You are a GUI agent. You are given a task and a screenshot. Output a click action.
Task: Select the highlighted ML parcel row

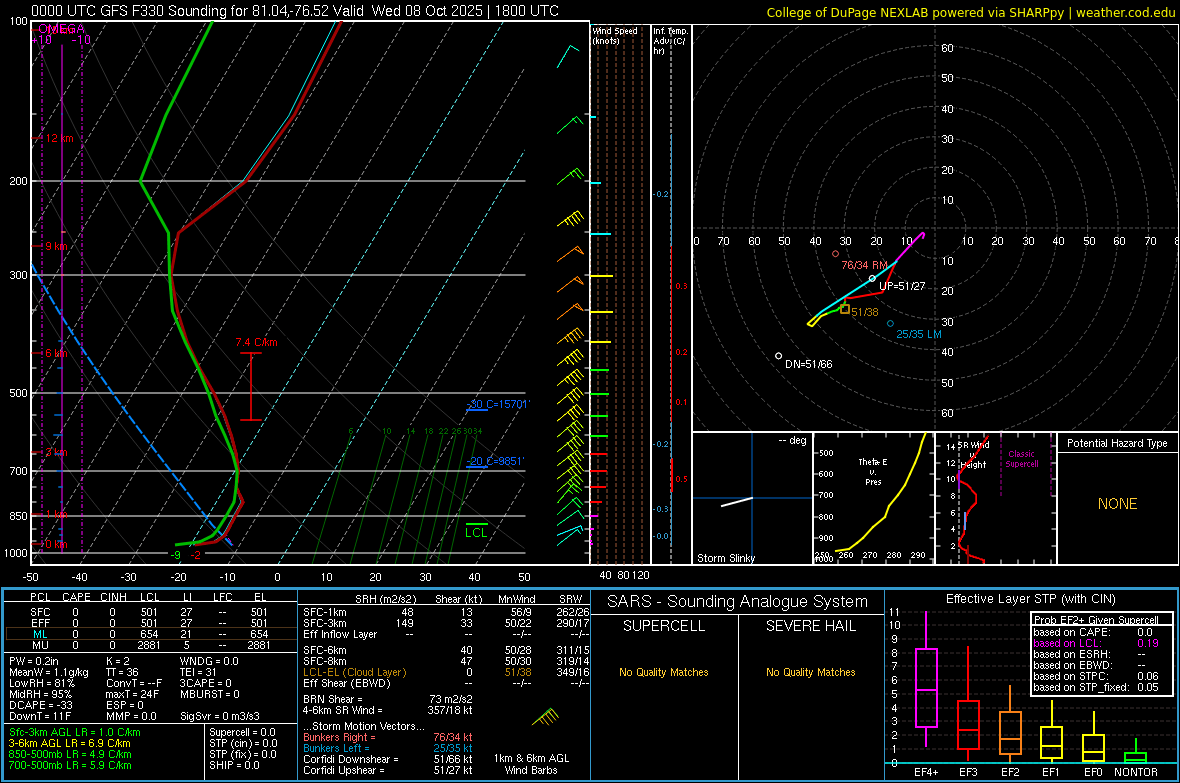coord(148,634)
